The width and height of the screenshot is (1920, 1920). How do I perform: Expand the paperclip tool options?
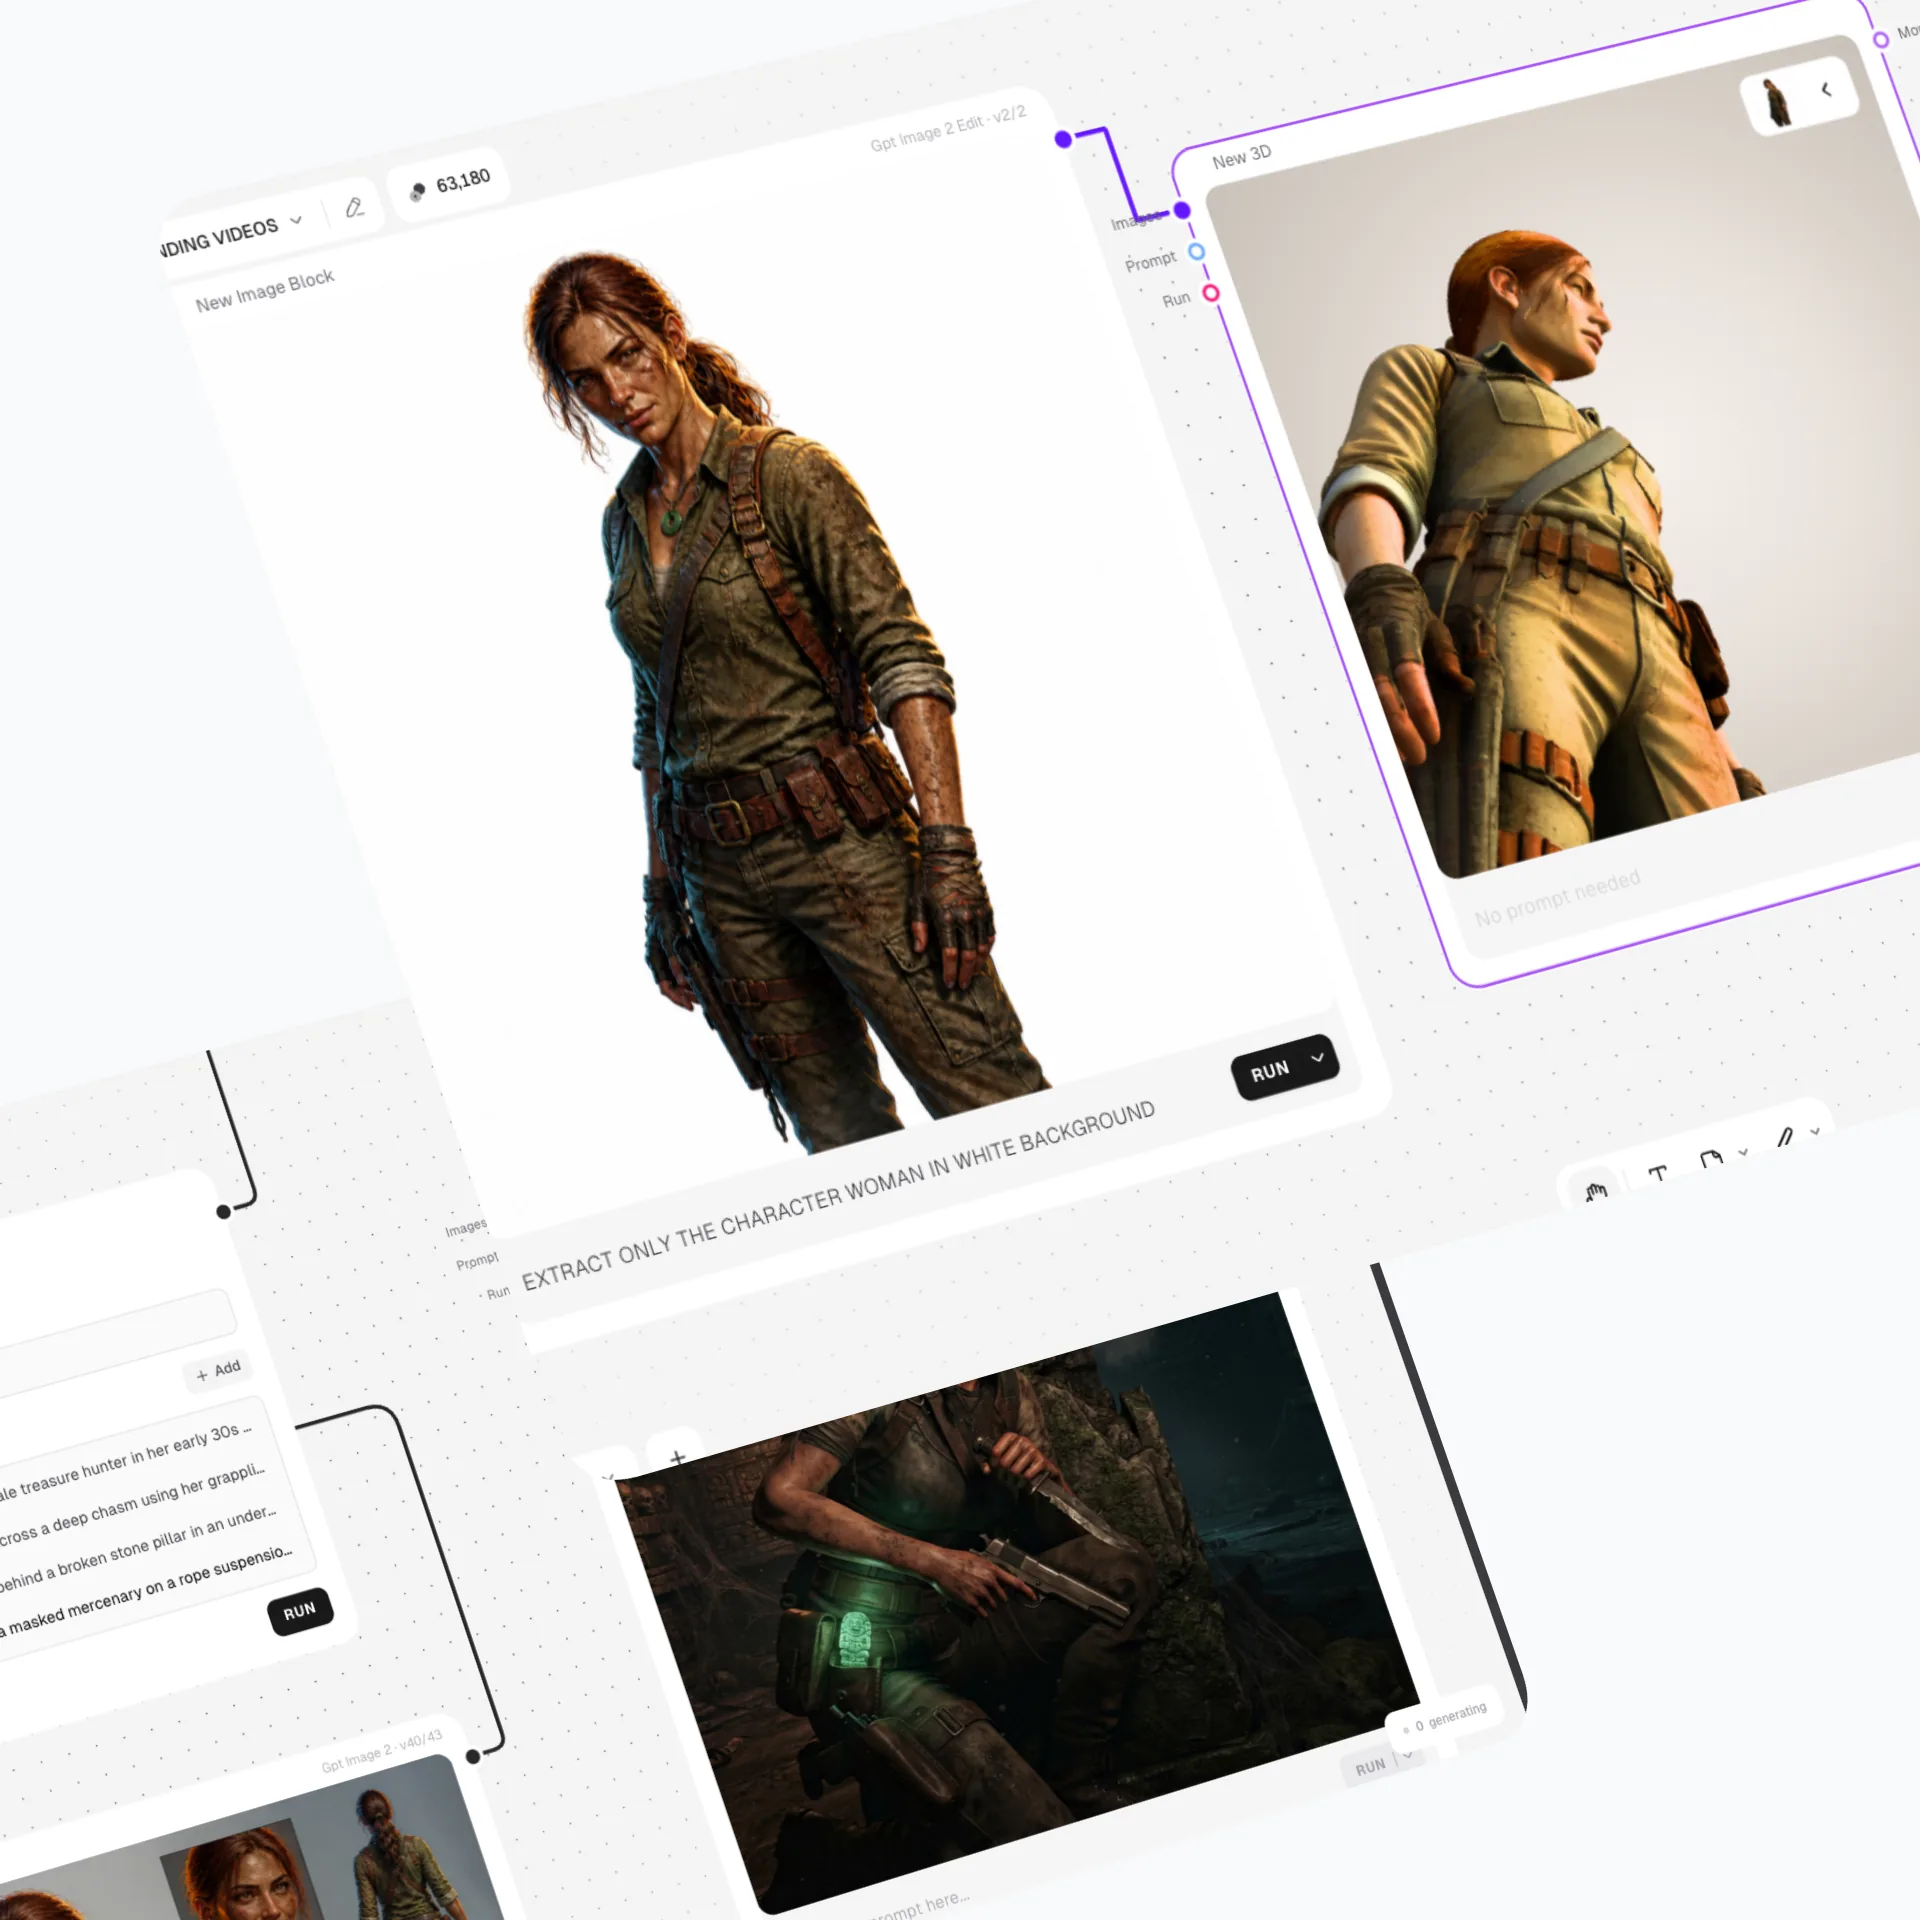coord(1815,1132)
